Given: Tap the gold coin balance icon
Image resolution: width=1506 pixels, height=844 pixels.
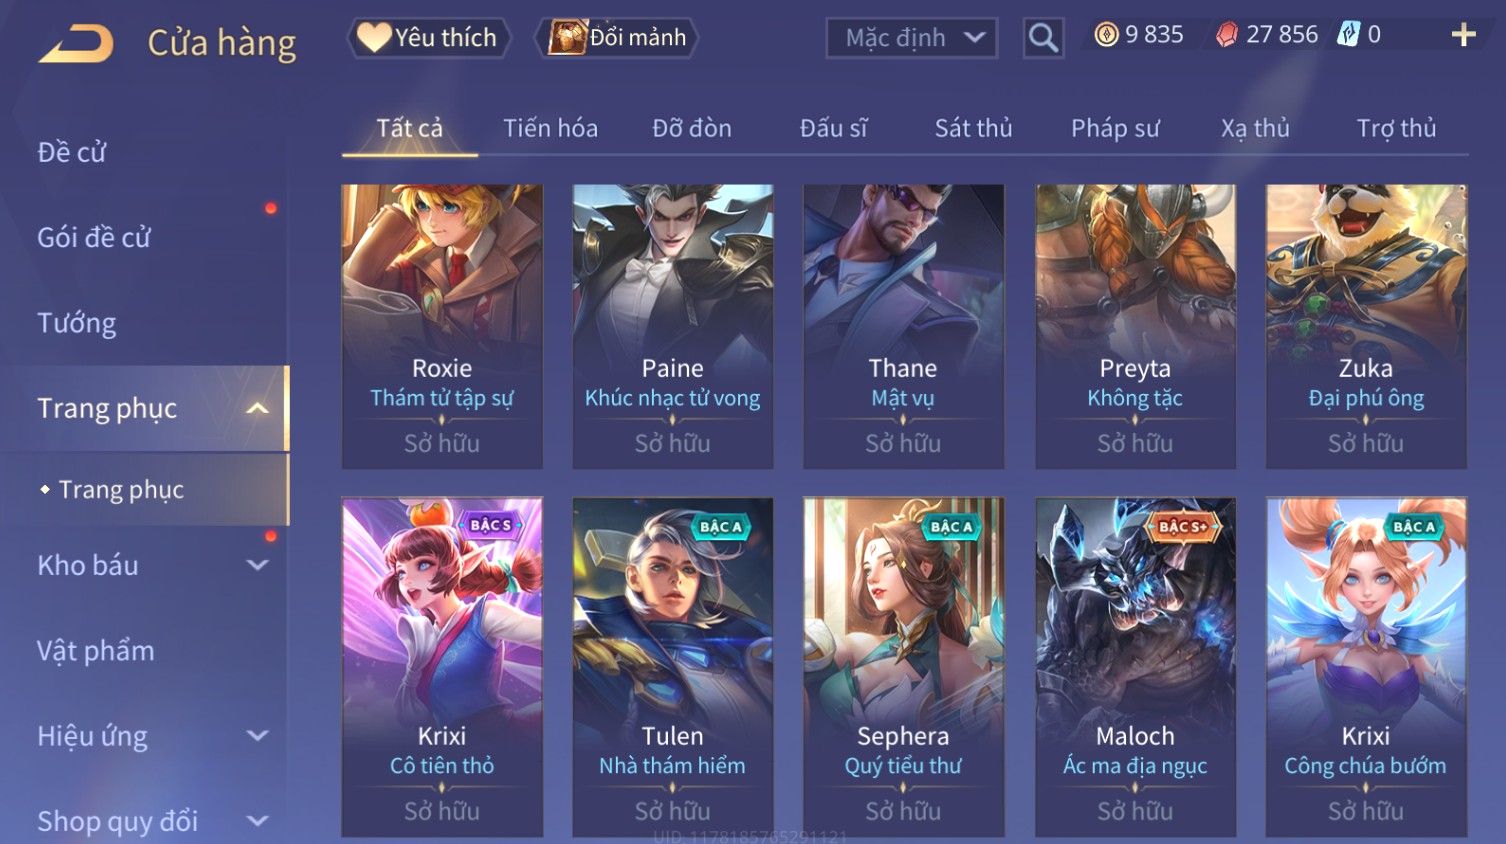Looking at the screenshot, I should tap(1106, 35).
